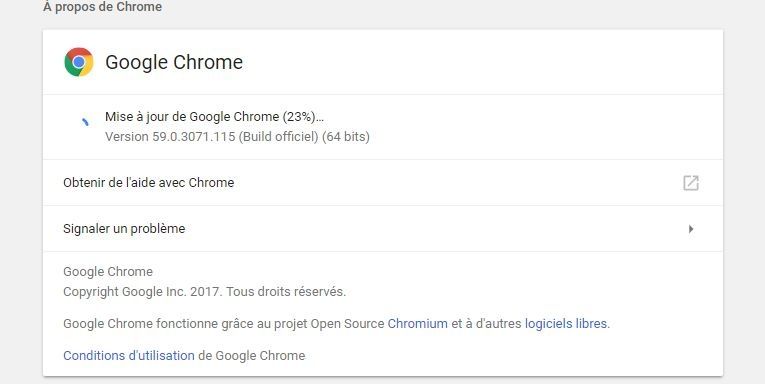Click the Open Source project sentence
This screenshot has height=384, width=765.
[x=336, y=323]
